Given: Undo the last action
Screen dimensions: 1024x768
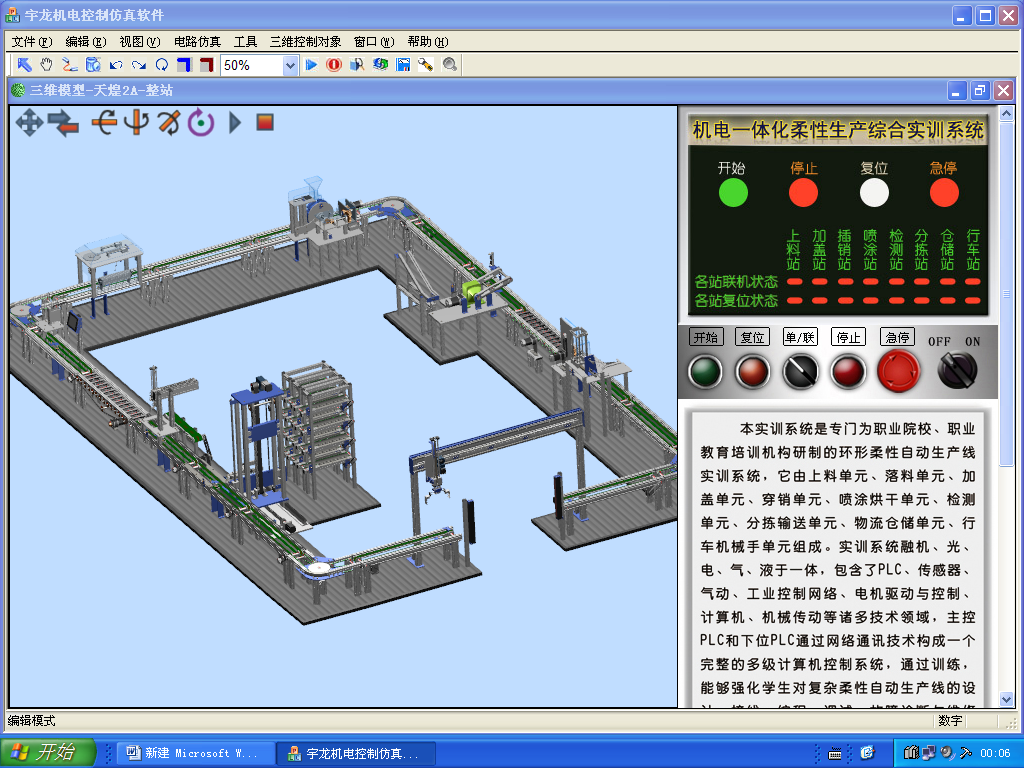Looking at the screenshot, I should 116,65.
